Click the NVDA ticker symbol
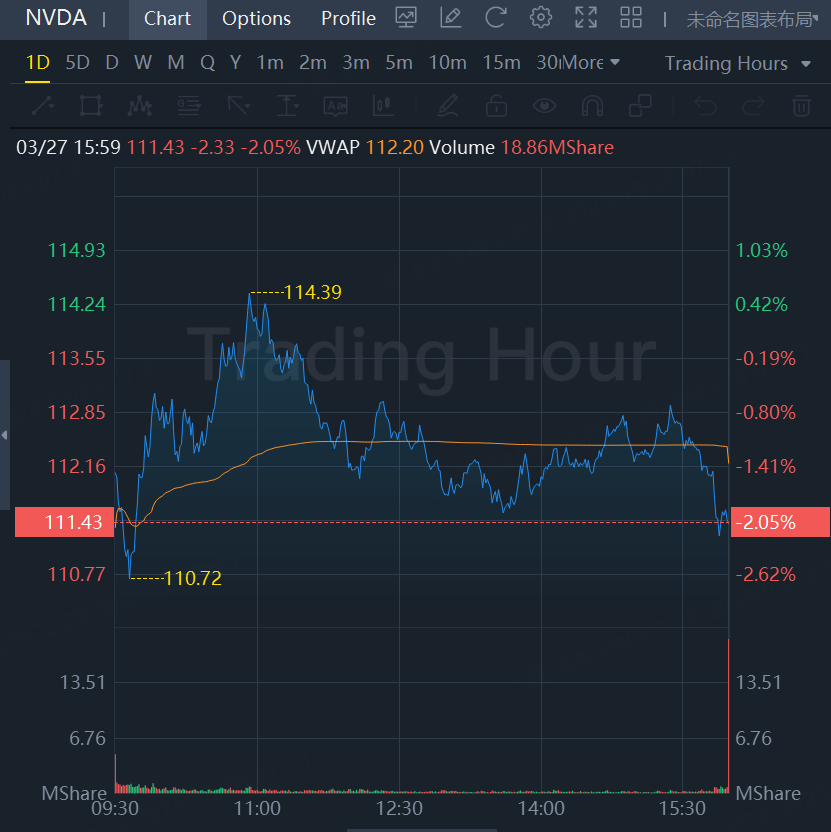The image size is (831, 832). (56, 18)
